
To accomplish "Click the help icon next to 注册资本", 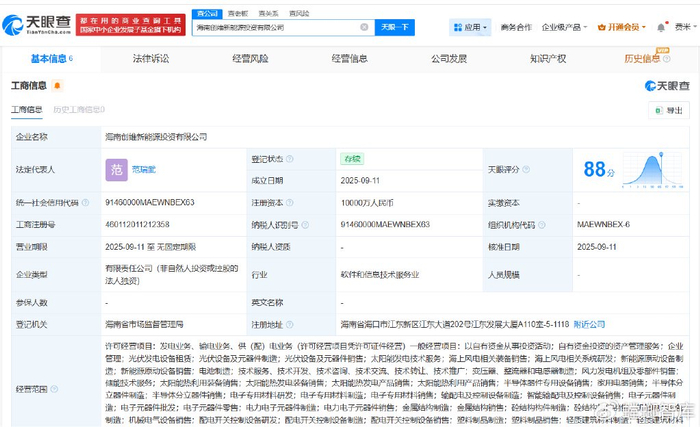I will 289,203.
